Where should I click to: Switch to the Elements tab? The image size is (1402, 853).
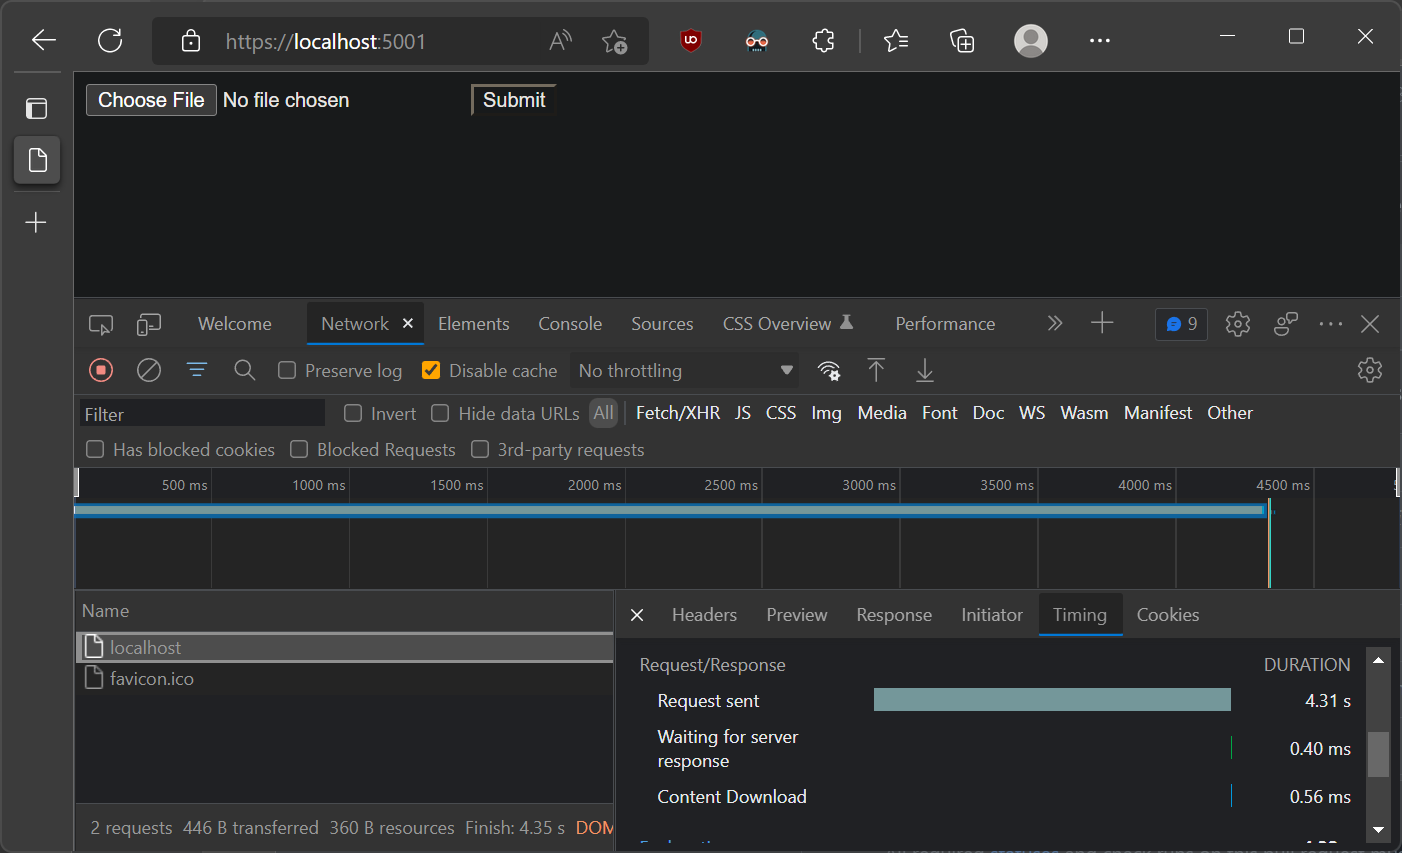(x=473, y=324)
